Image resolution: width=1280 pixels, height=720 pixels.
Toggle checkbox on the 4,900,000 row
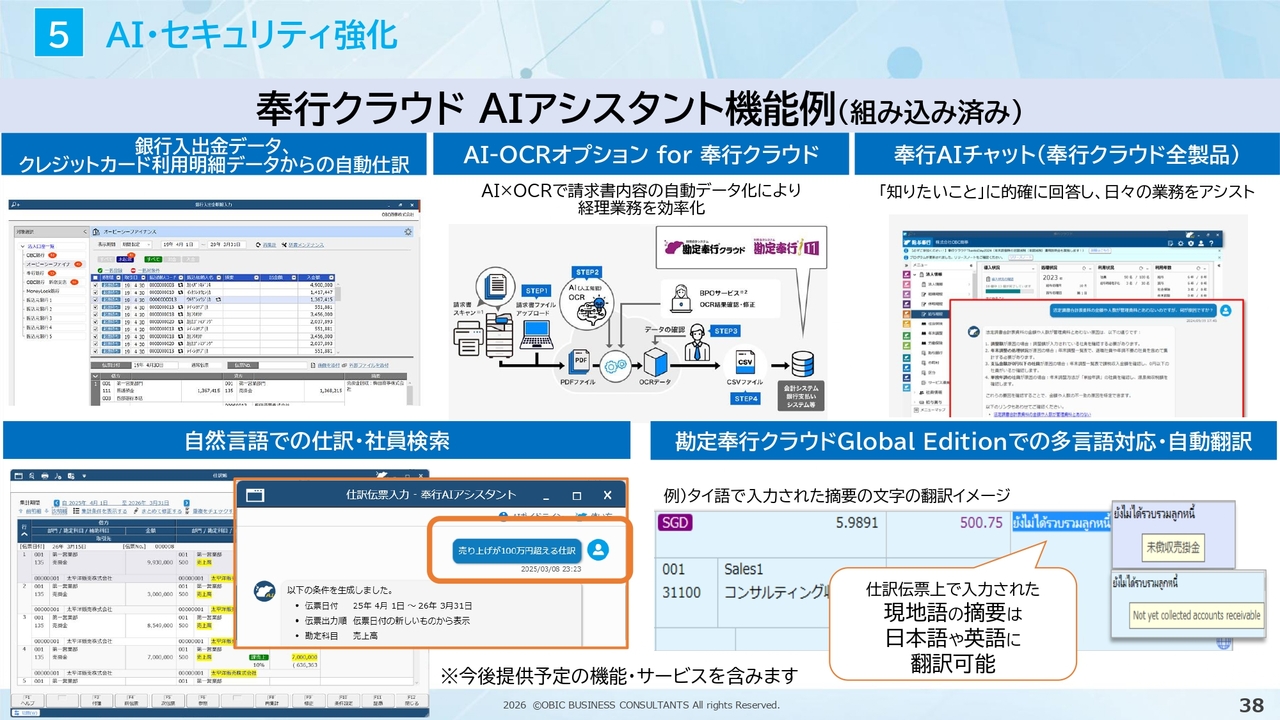[96, 284]
